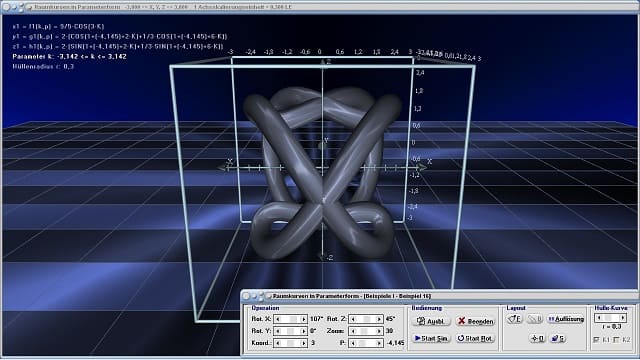Toggle the K1 checkbox
This screenshot has width=640, height=360.
tap(596, 340)
